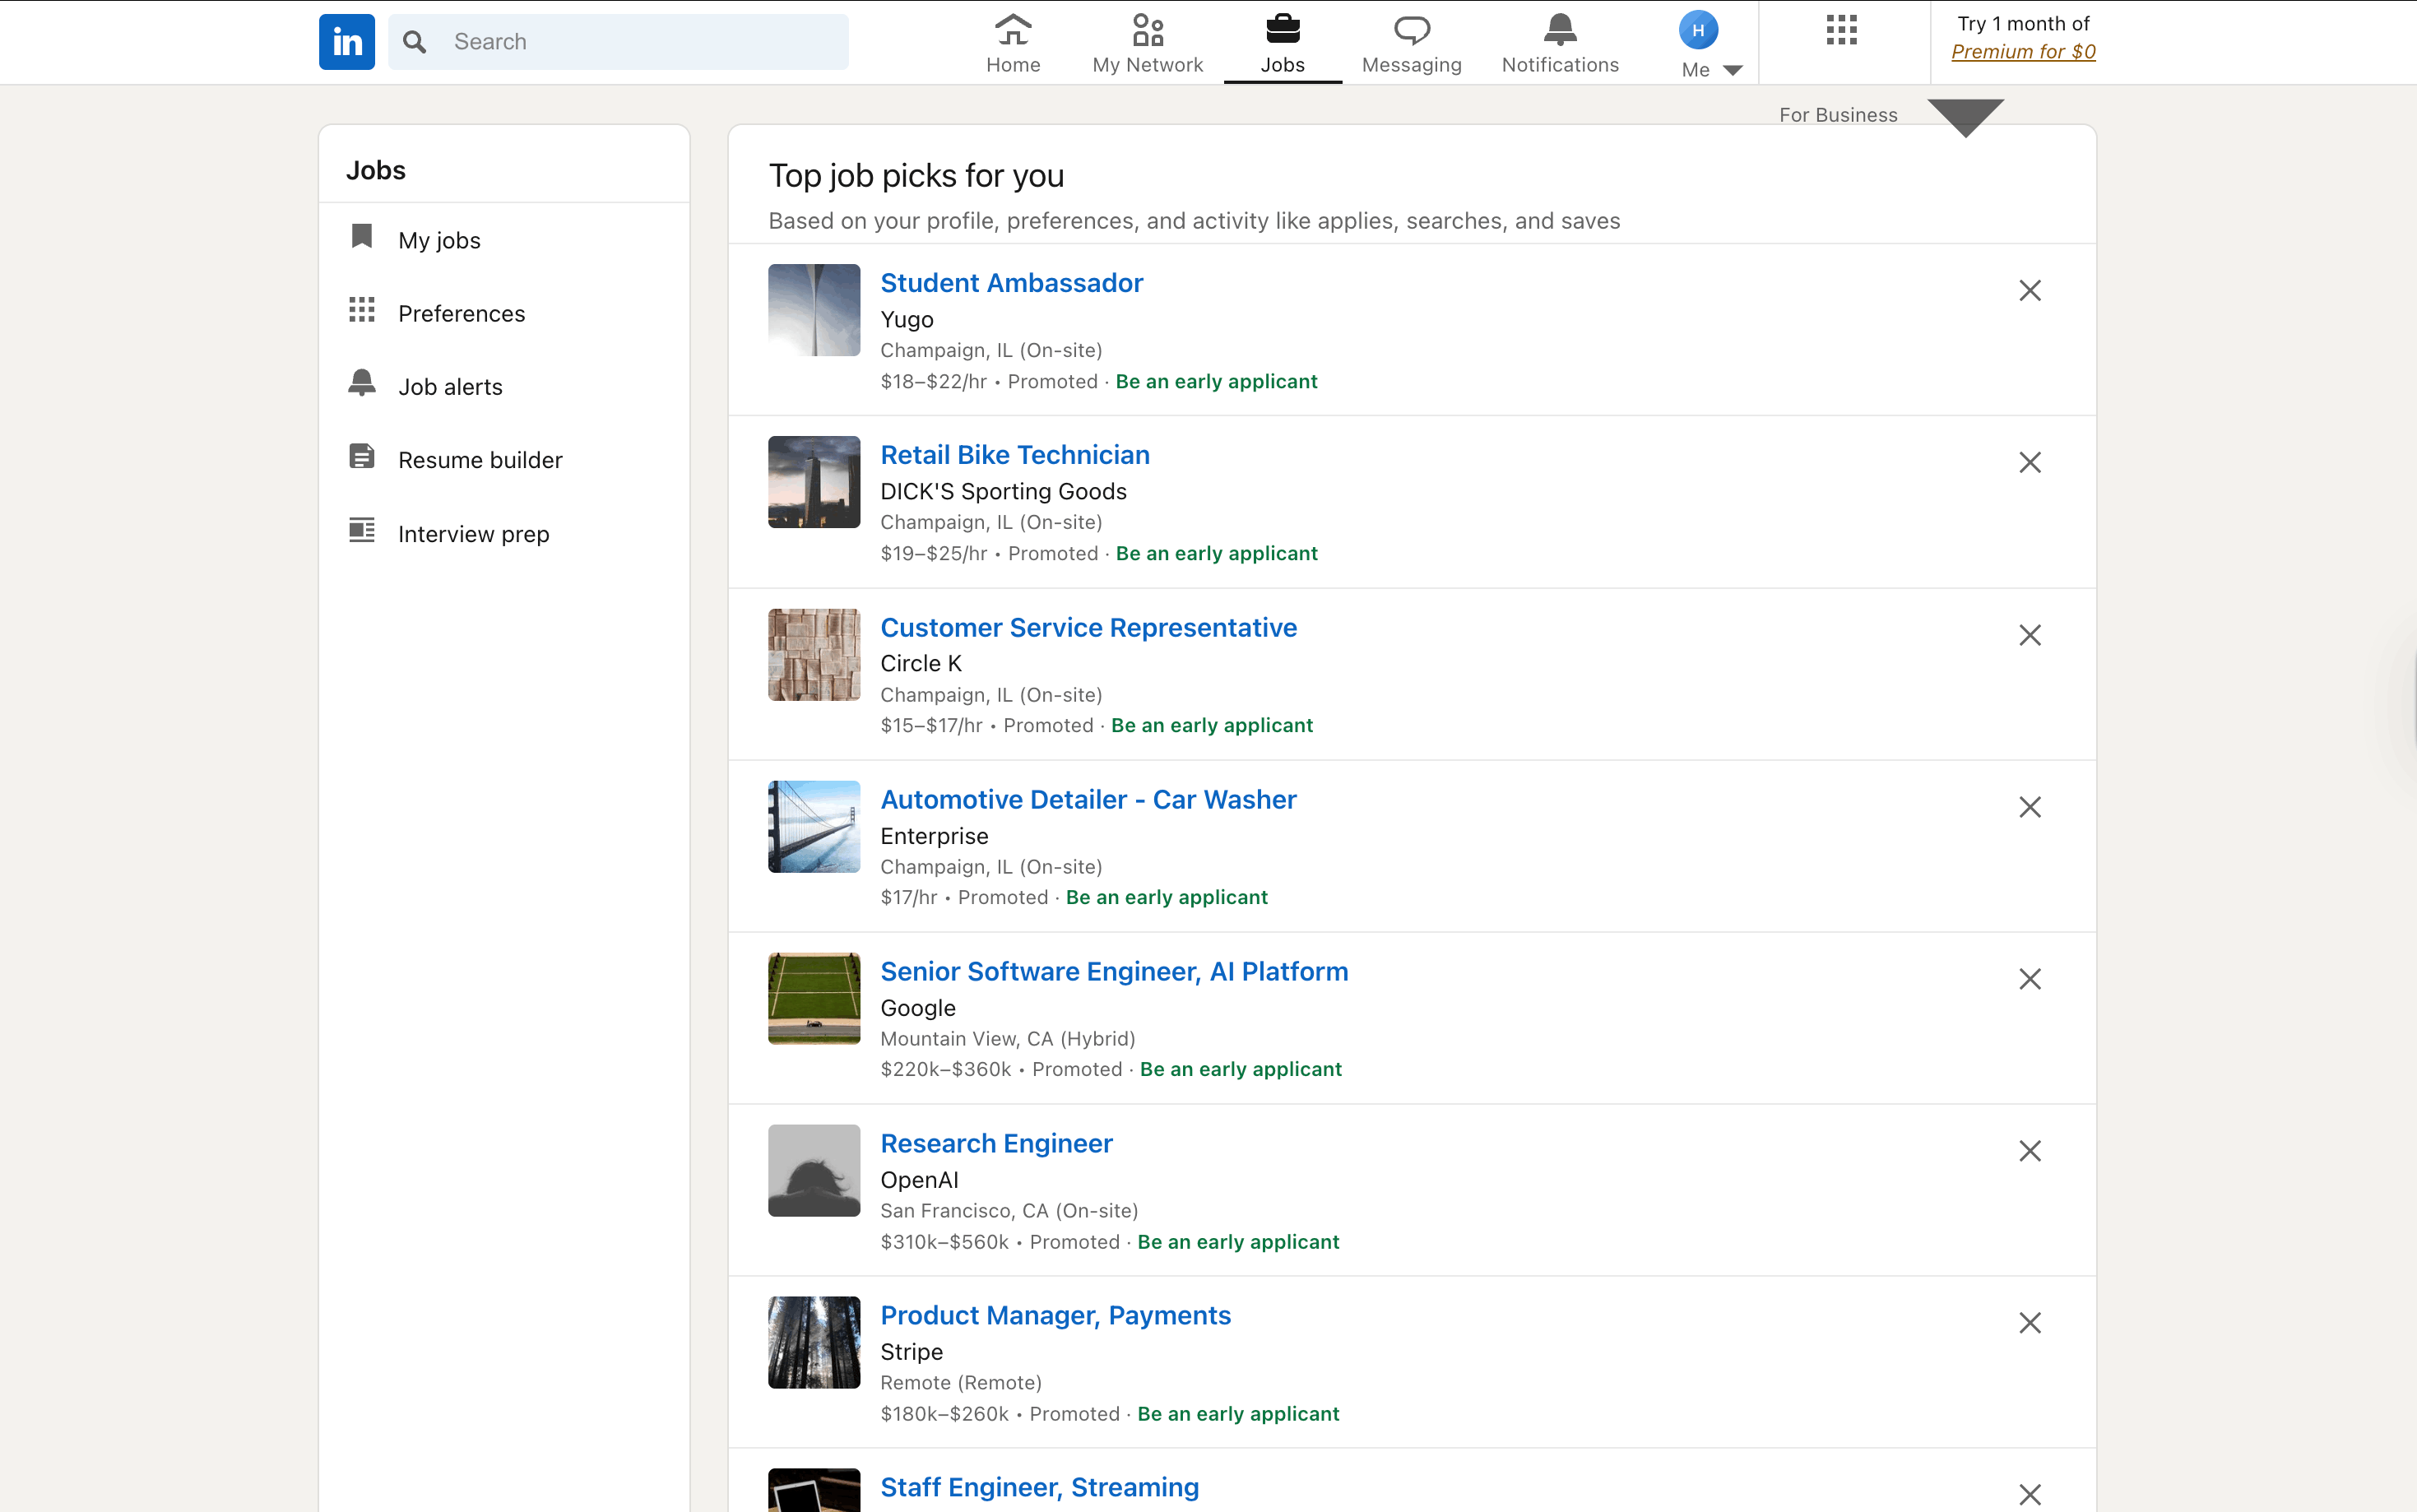
Task: Click the Enterprise company name
Action: tap(934, 836)
